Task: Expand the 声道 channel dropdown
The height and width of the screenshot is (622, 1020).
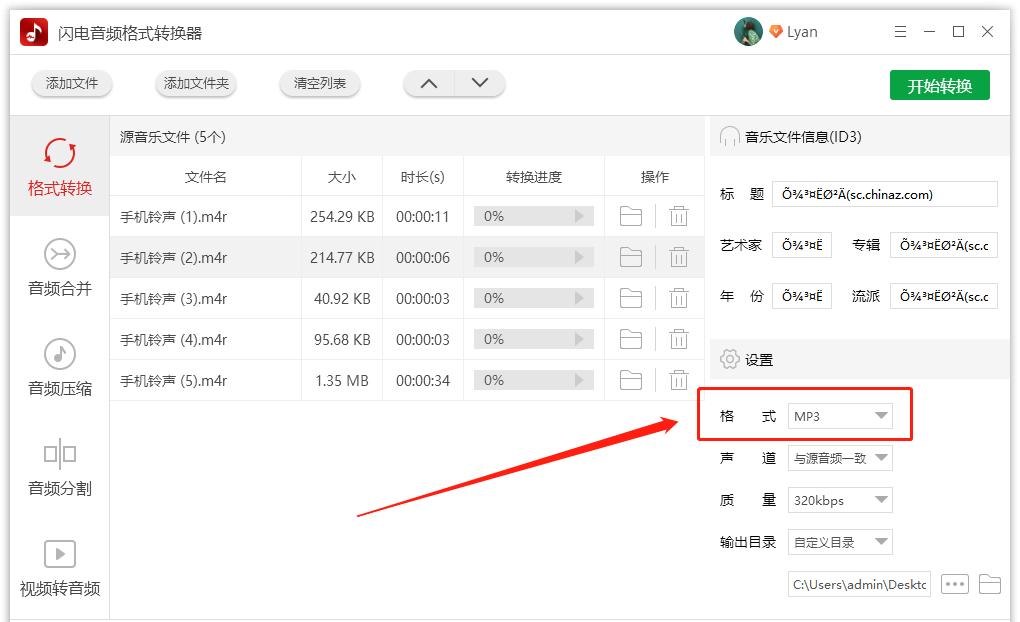Action: [840, 458]
